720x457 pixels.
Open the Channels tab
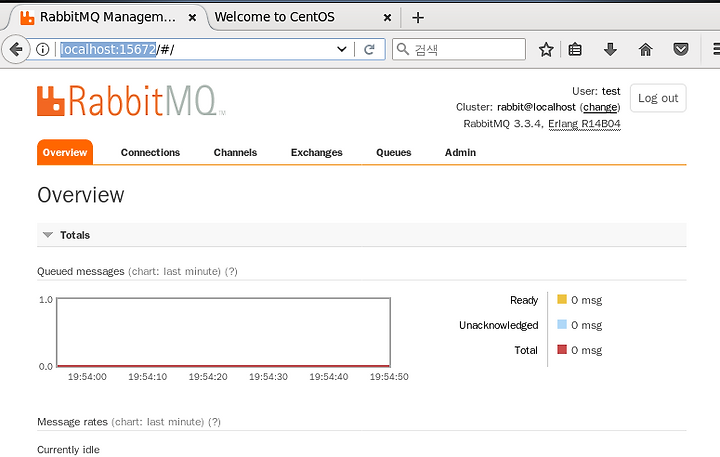pos(235,152)
